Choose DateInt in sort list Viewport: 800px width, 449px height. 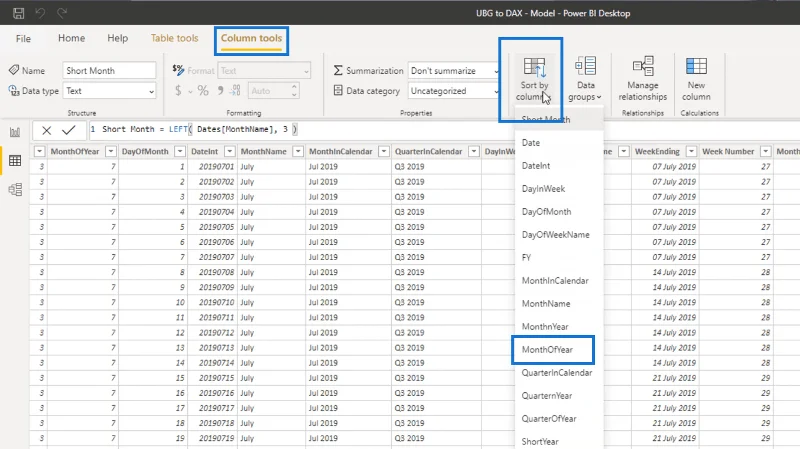pyautogui.click(x=559, y=166)
